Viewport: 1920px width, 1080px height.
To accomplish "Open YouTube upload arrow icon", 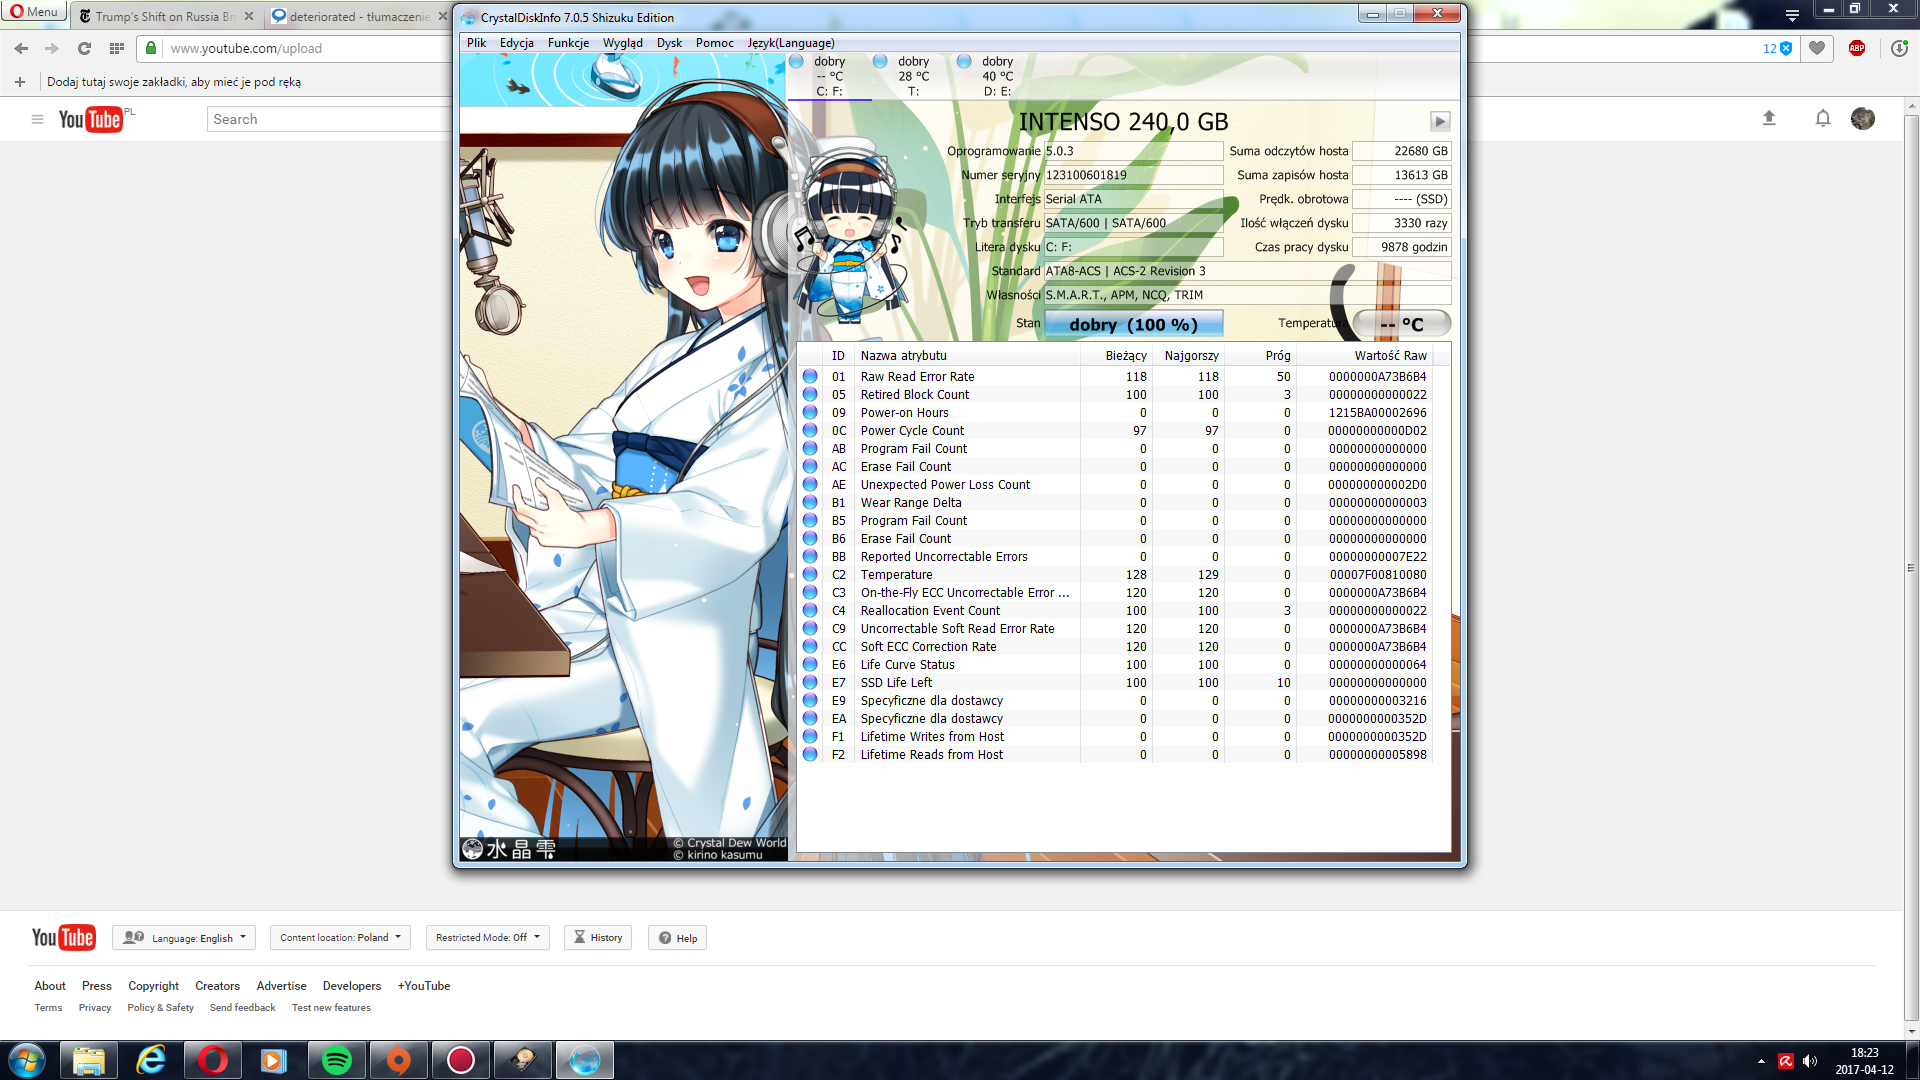I will click(1769, 118).
